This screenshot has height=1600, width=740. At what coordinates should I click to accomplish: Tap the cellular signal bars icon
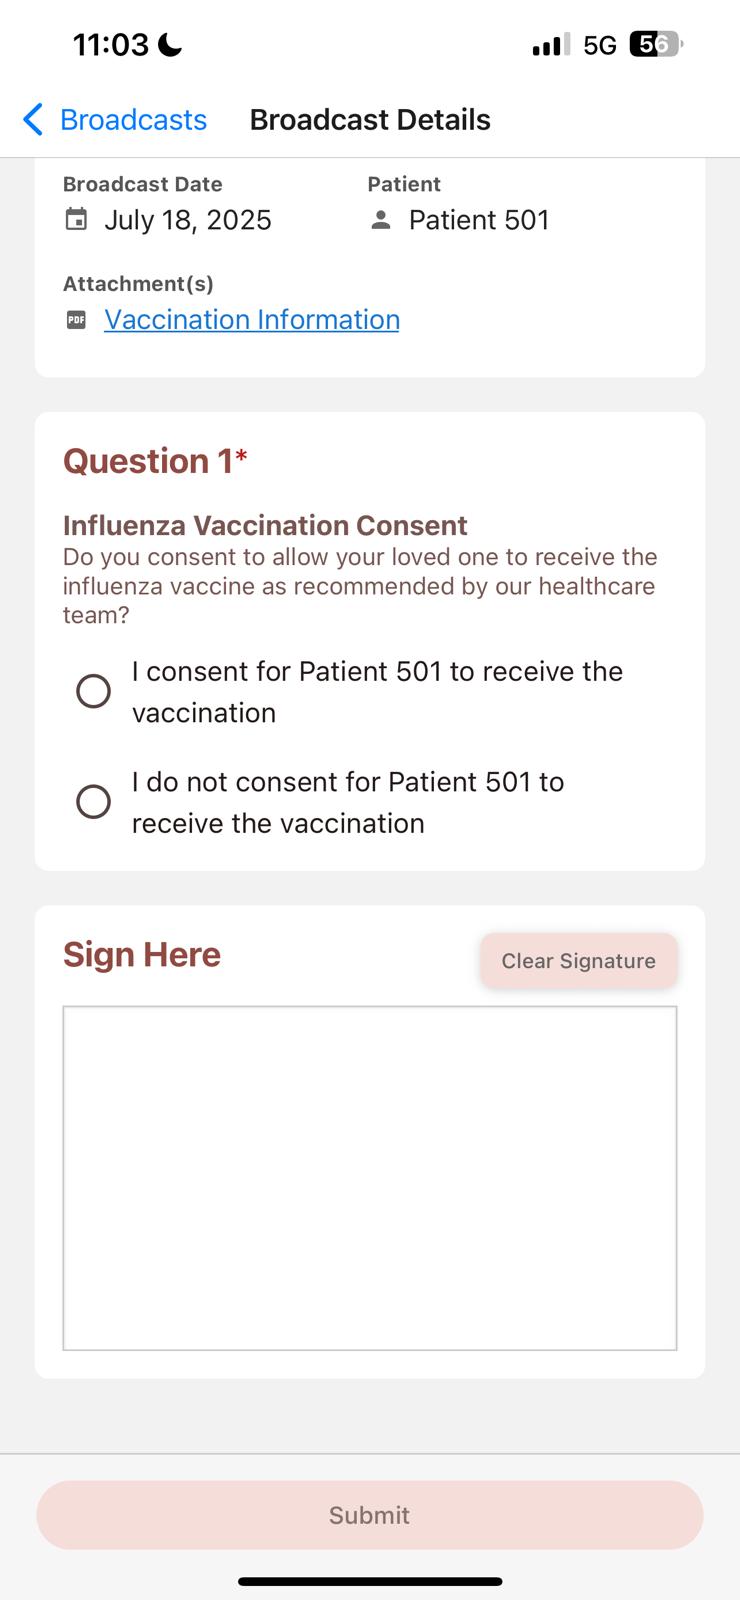click(550, 44)
